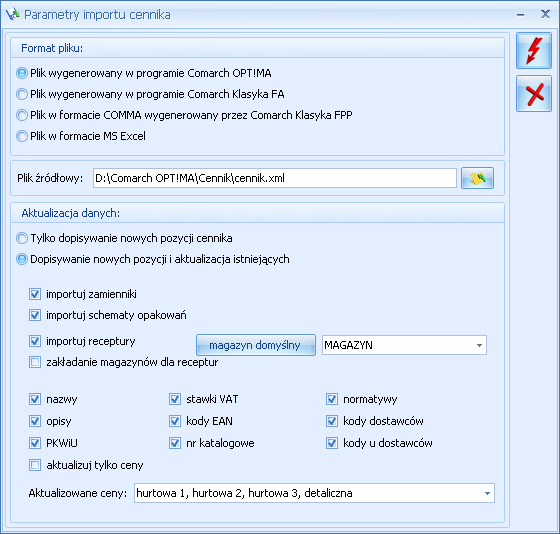This screenshot has width=560, height=534.
Task: Uncheck kody dostawców checkbox
Action: click(332, 421)
